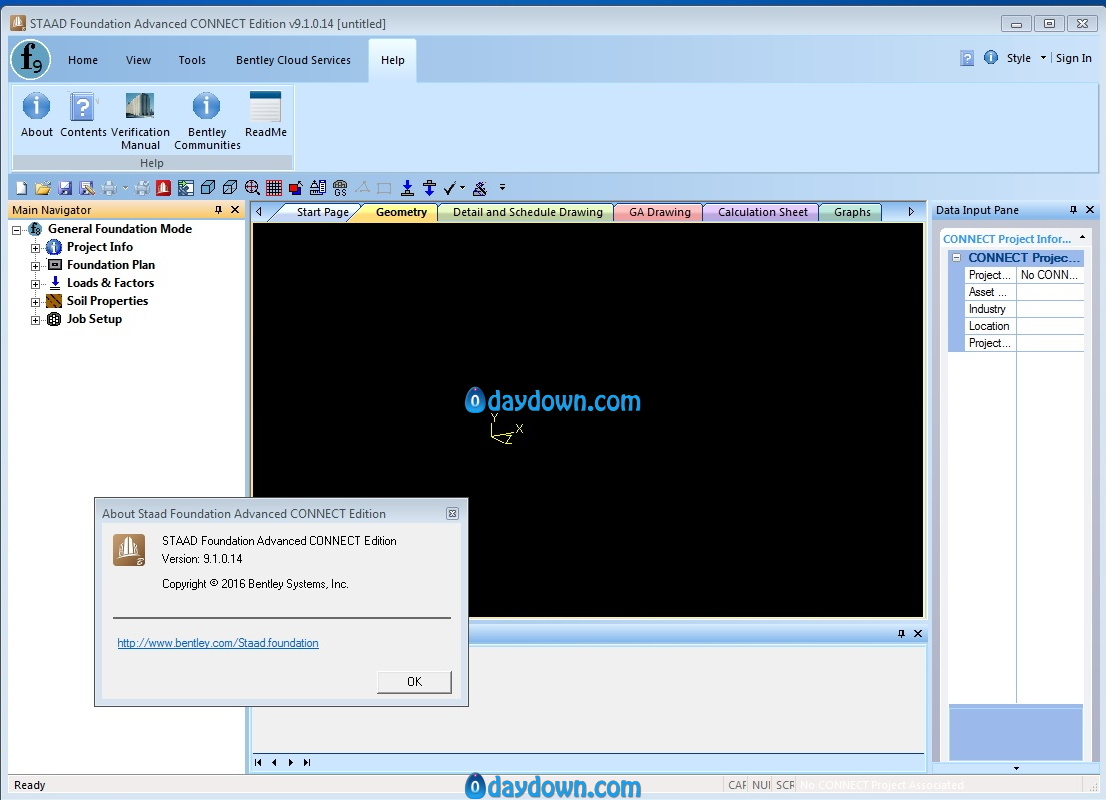The height and width of the screenshot is (800, 1106).
Task: Switch to the Start Page tab
Action: coord(322,212)
